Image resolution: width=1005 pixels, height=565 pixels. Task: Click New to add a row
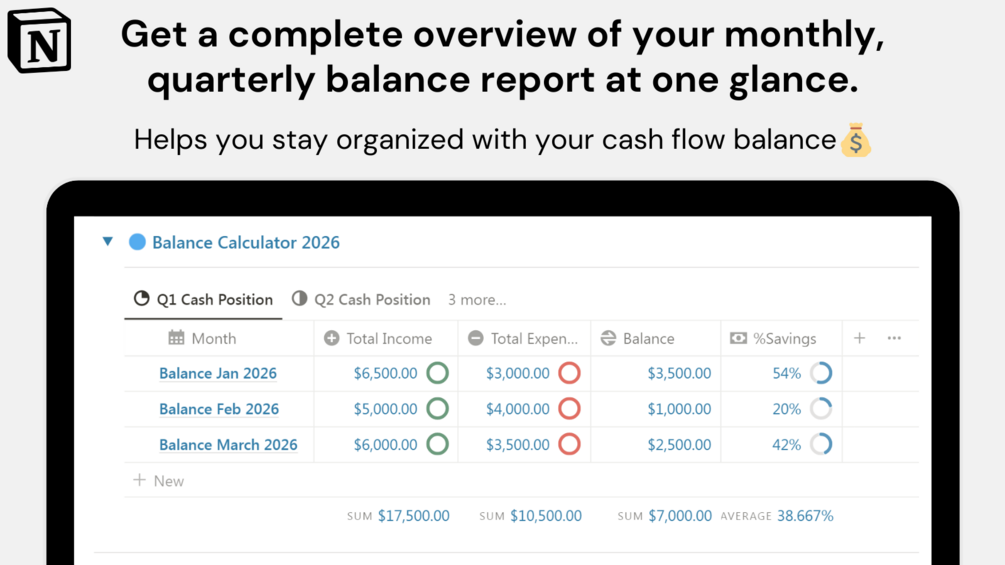pos(160,481)
